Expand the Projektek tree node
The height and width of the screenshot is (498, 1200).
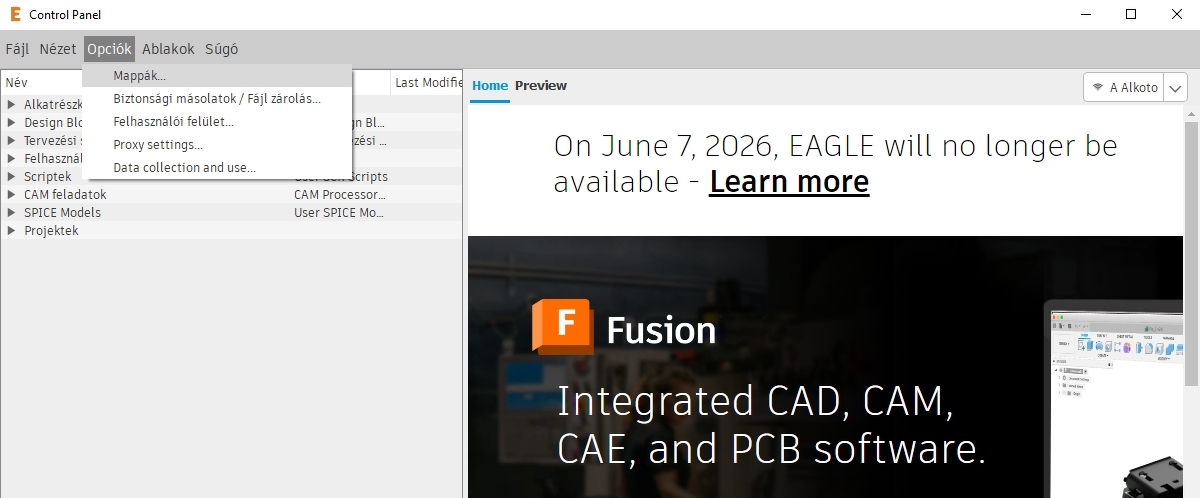[x=12, y=231]
